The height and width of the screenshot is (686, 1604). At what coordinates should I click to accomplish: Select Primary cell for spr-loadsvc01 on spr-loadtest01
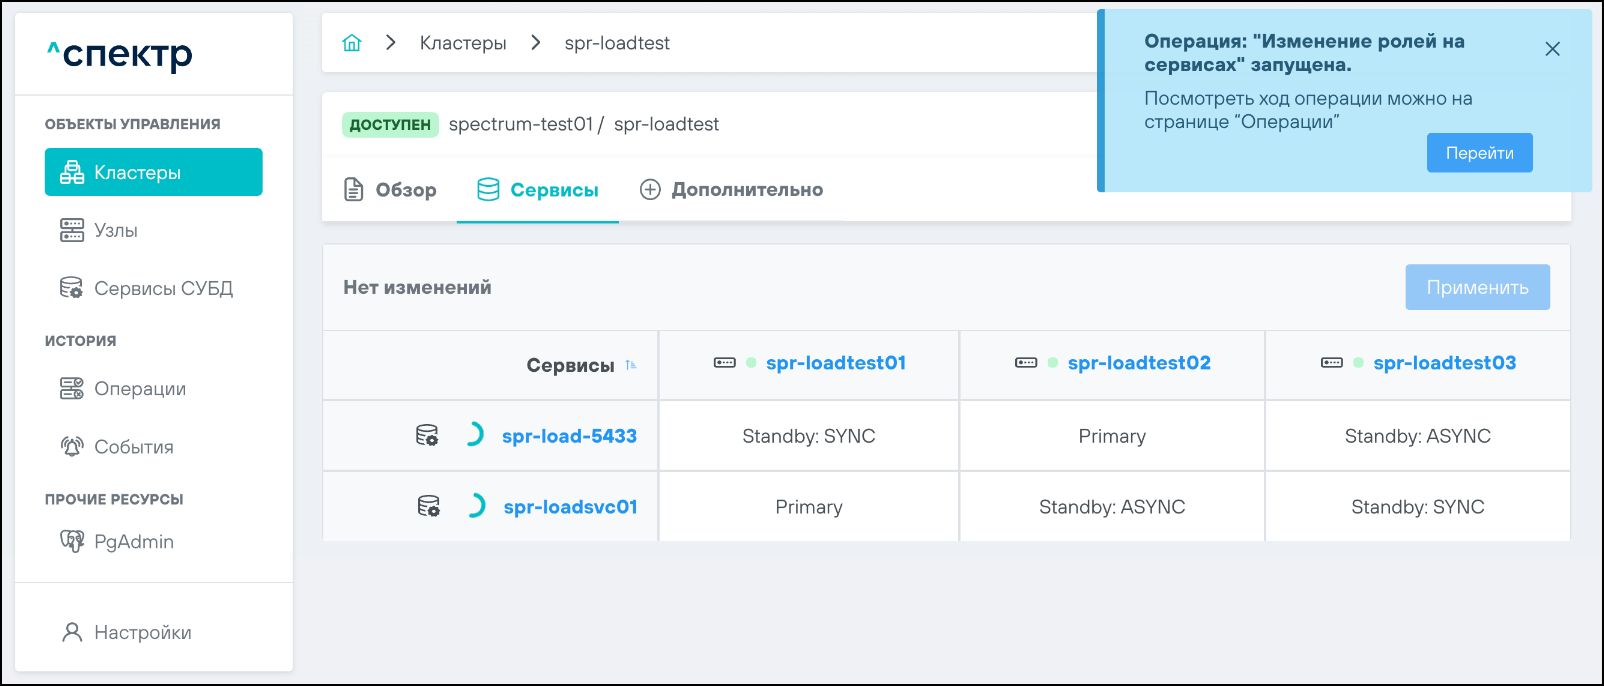coord(808,507)
